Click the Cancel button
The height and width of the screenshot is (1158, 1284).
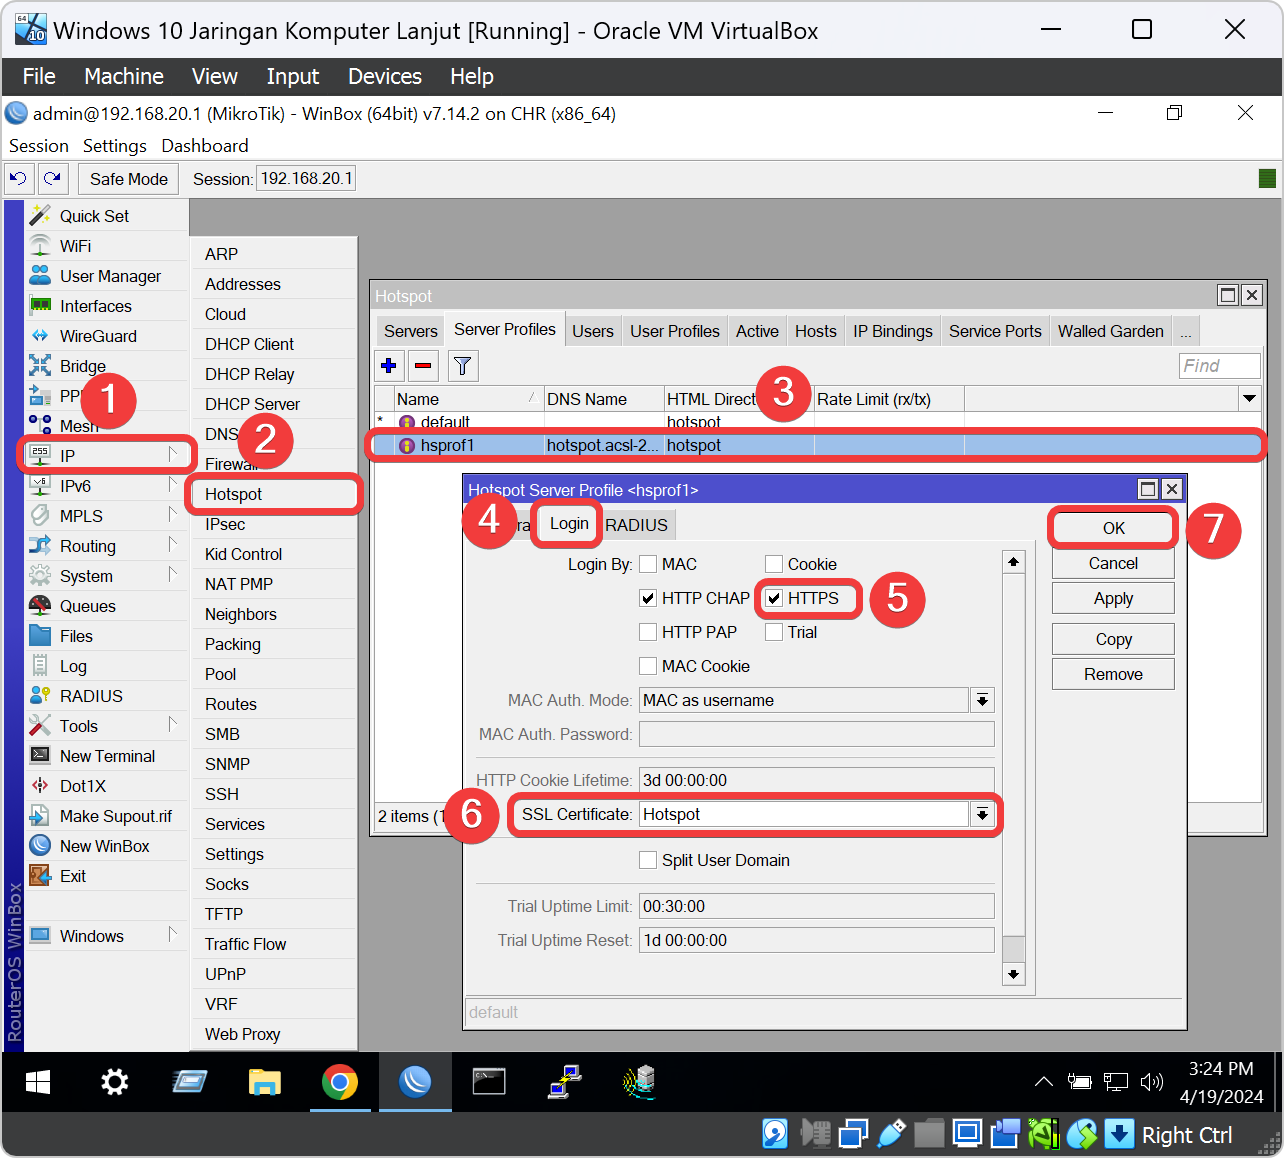(x=1113, y=563)
